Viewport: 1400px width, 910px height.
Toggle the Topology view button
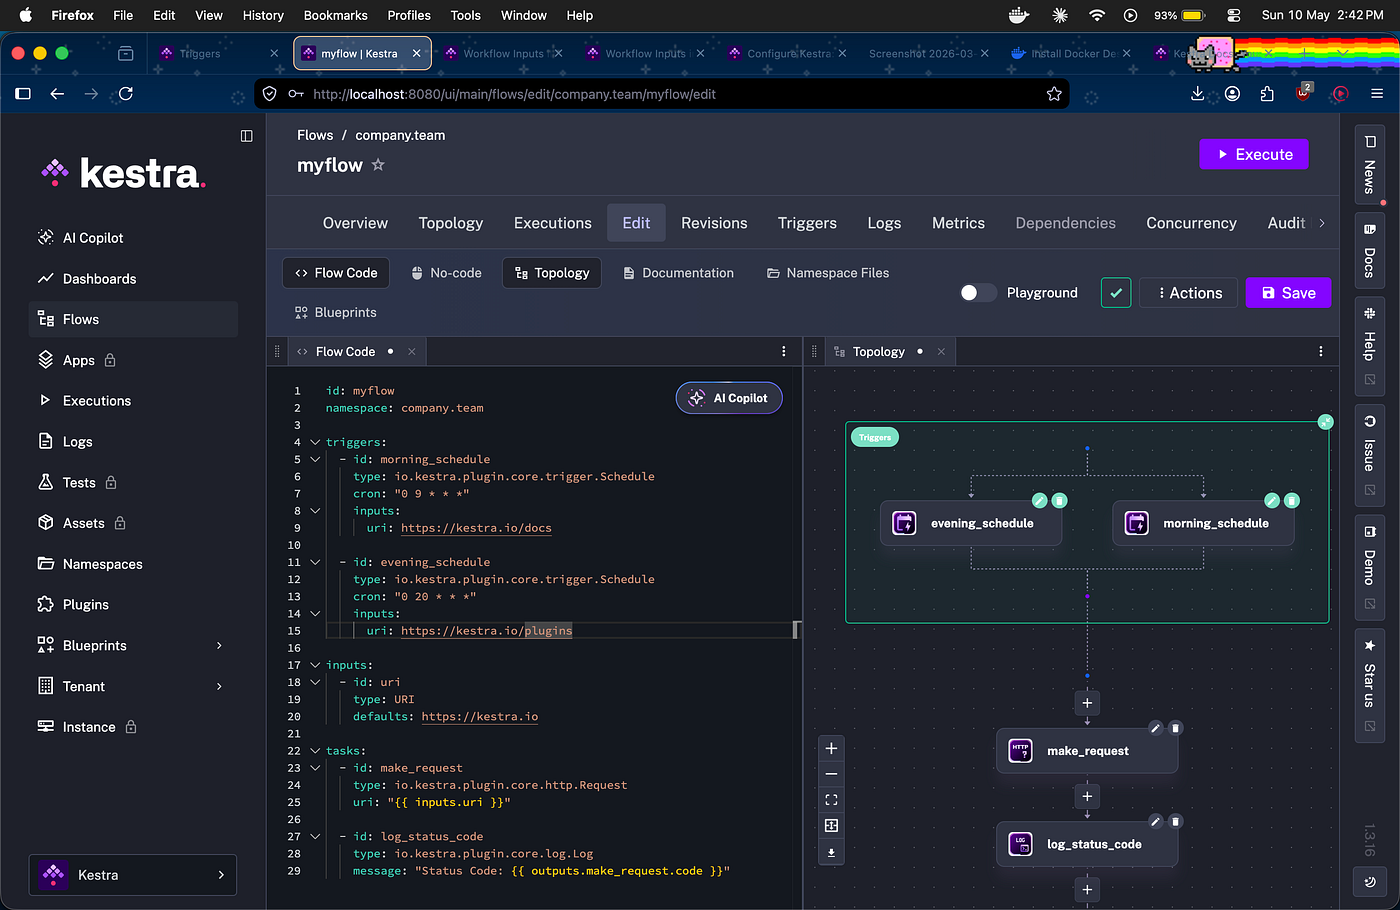coord(552,273)
